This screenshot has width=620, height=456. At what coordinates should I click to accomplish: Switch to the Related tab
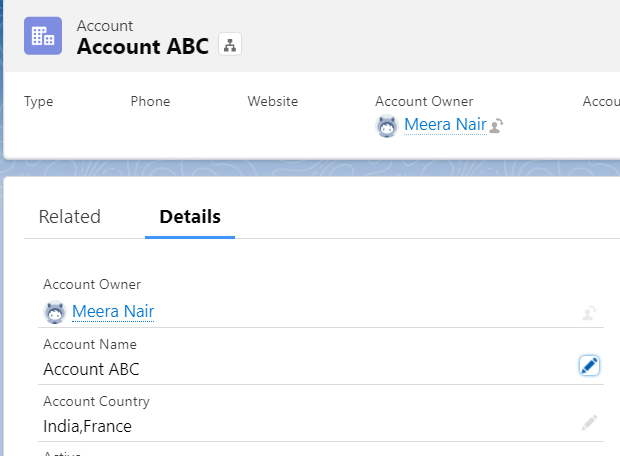(70, 217)
